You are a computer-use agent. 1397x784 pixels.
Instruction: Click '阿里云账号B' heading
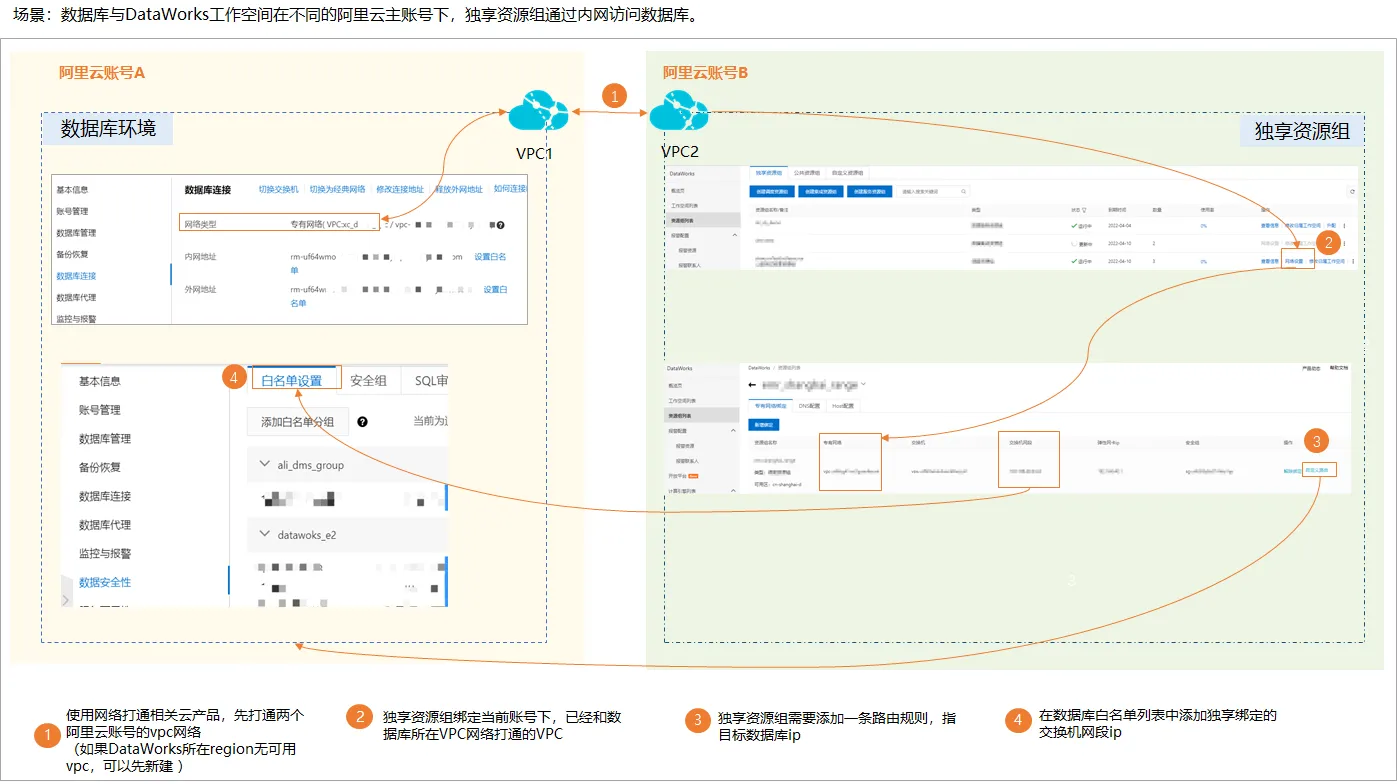click(705, 73)
